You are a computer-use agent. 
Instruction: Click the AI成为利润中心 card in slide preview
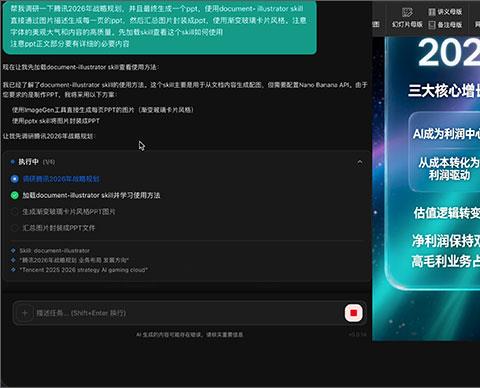pyautogui.click(x=446, y=134)
